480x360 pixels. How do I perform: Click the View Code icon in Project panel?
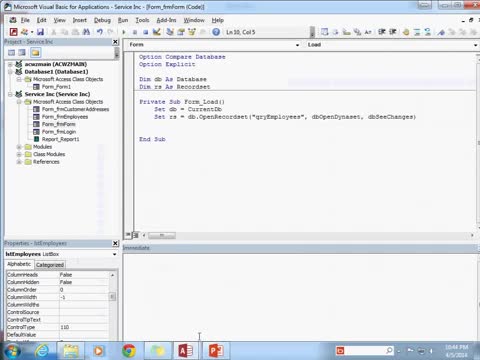pos(11,52)
